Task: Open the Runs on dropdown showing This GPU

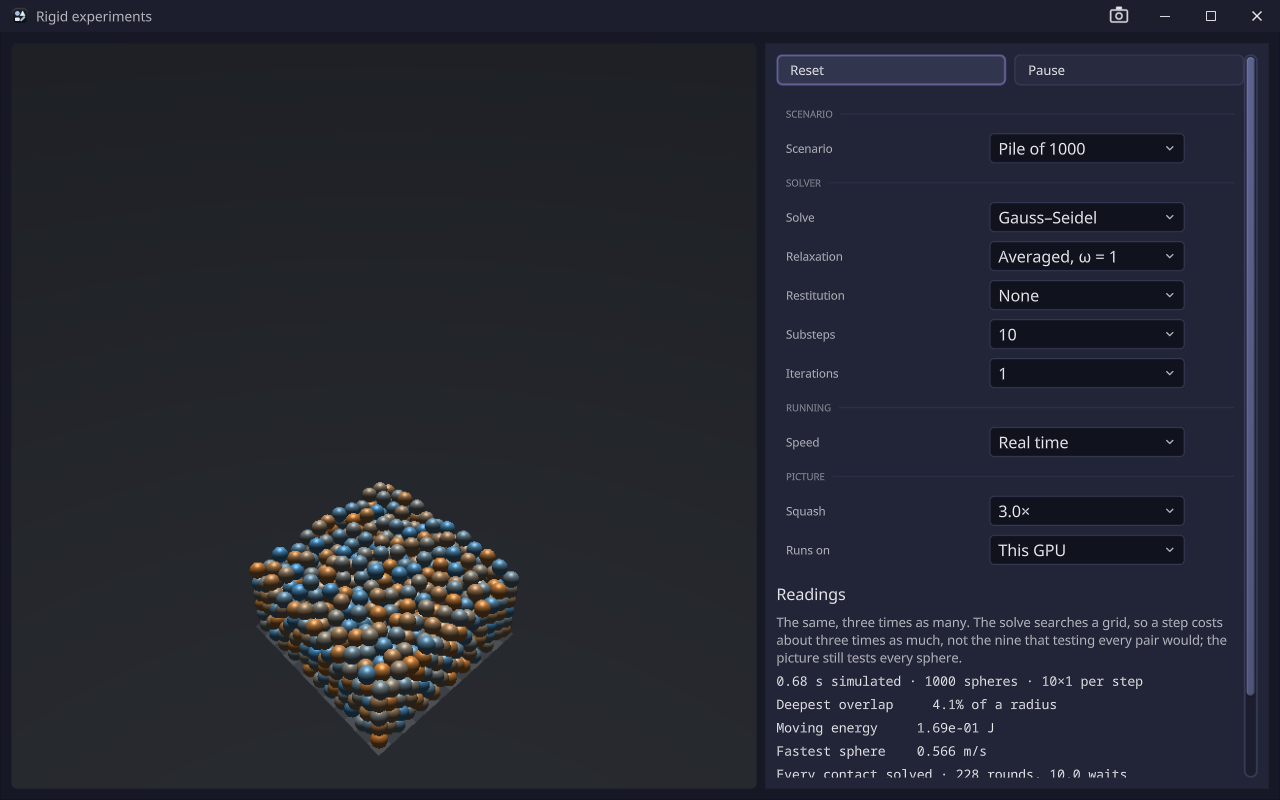Action: pyautogui.click(x=1086, y=551)
